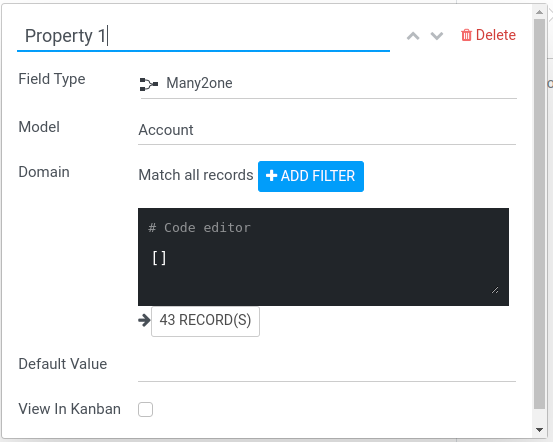Image resolution: width=553 pixels, height=442 pixels.
Task: Click the 'Field Type' label
Action: point(52,79)
